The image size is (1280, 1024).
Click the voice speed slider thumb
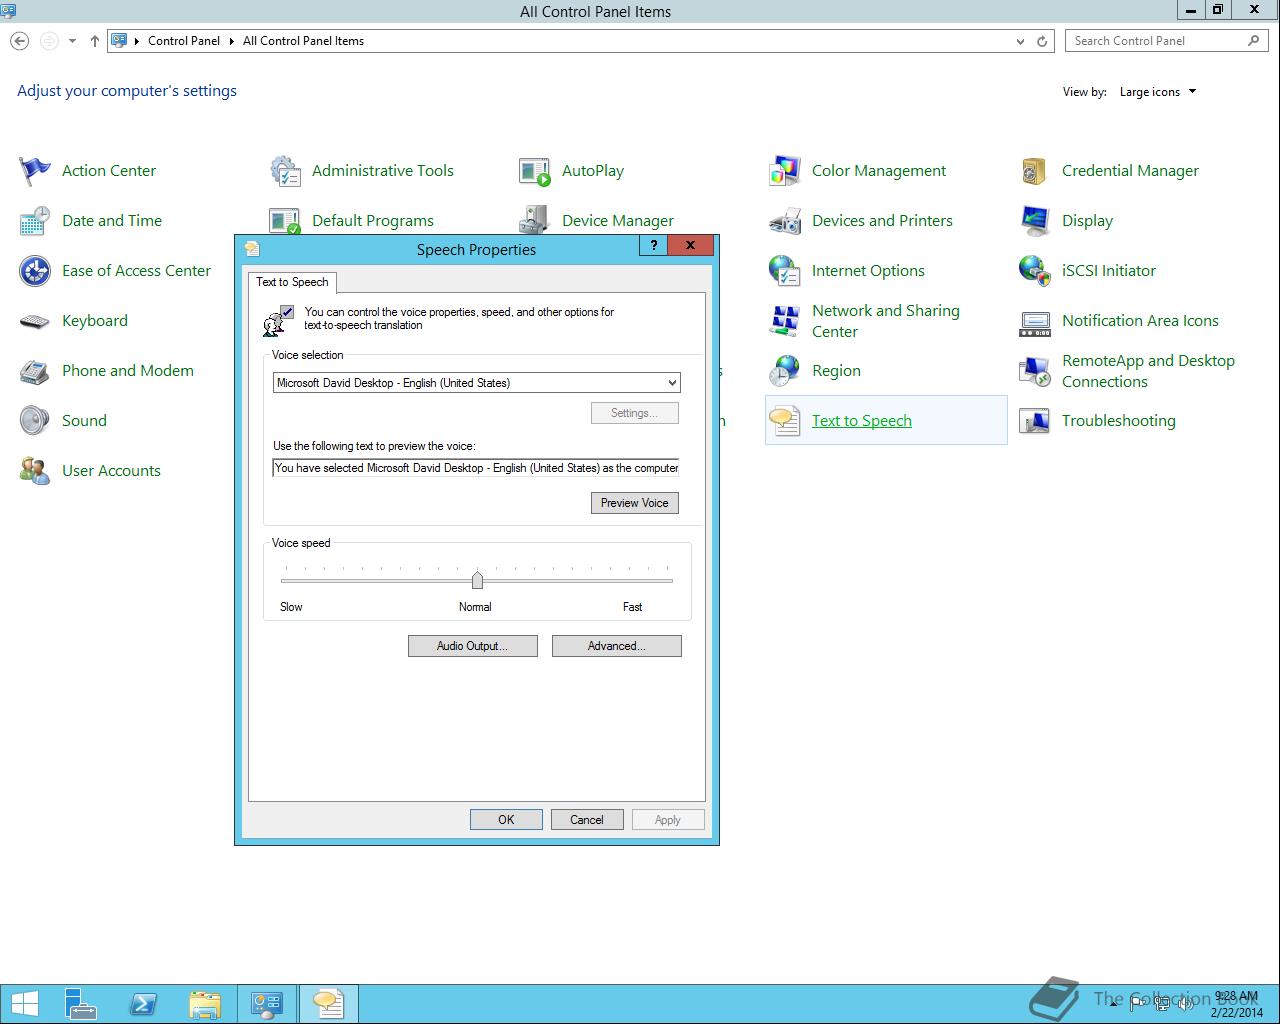click(x=477, y=580)
